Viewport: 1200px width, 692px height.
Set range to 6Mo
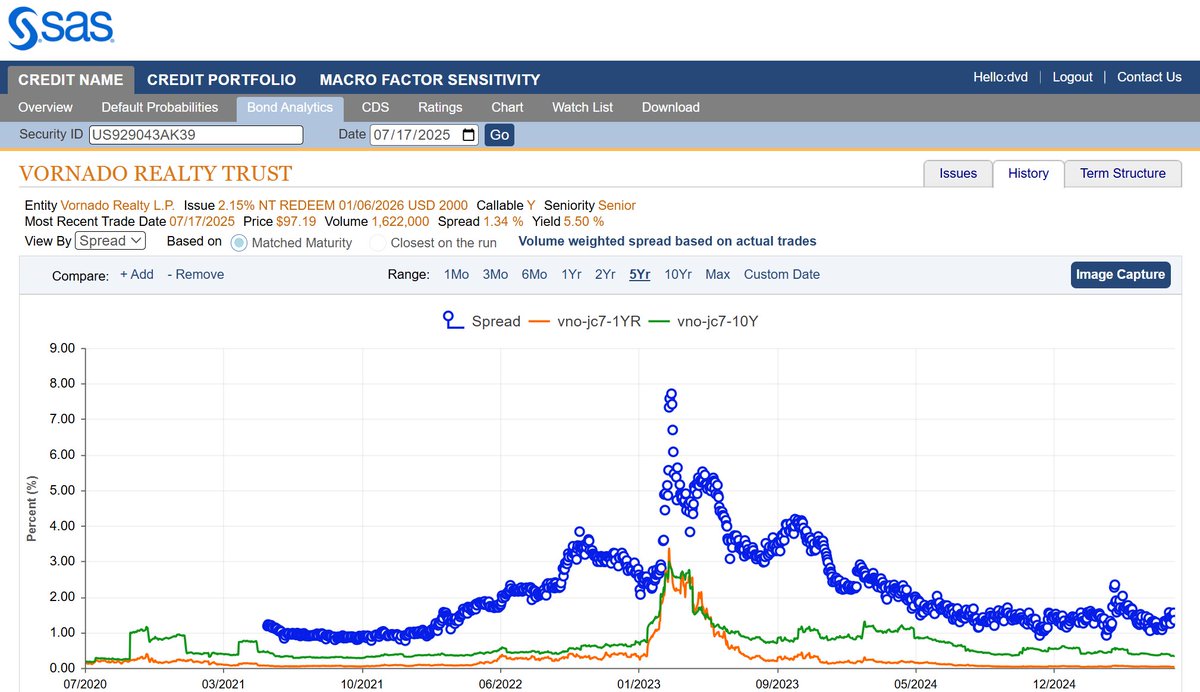point(534,274)
